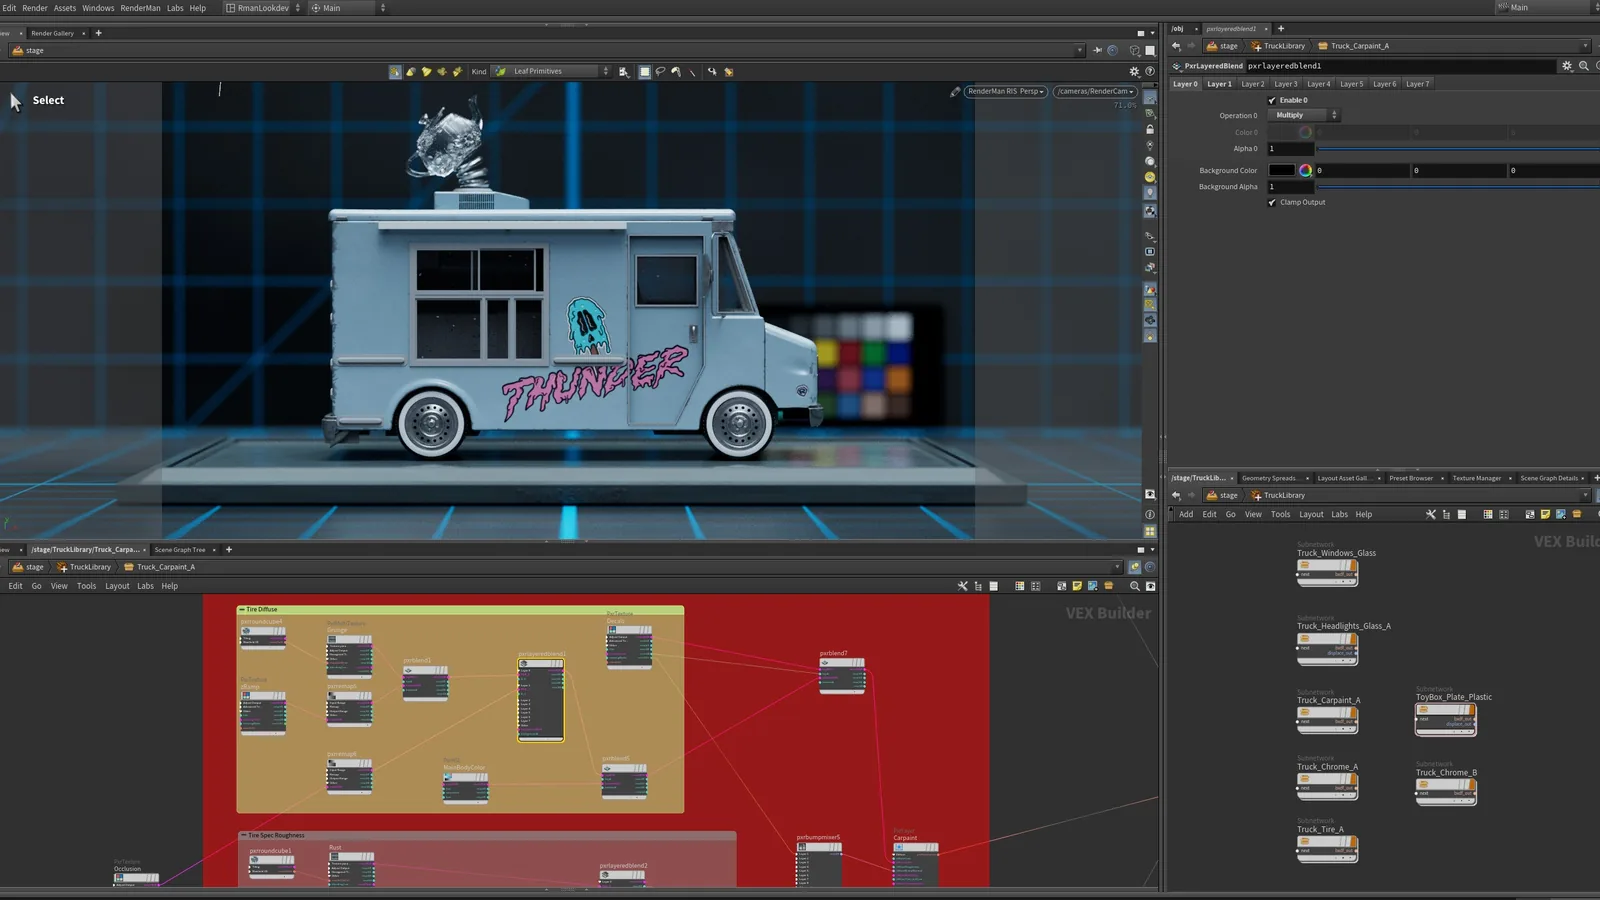This screenshot has width=1600, height=900.
Task: Switch to the Texture Manager tab
Action: click(1477, 479)
